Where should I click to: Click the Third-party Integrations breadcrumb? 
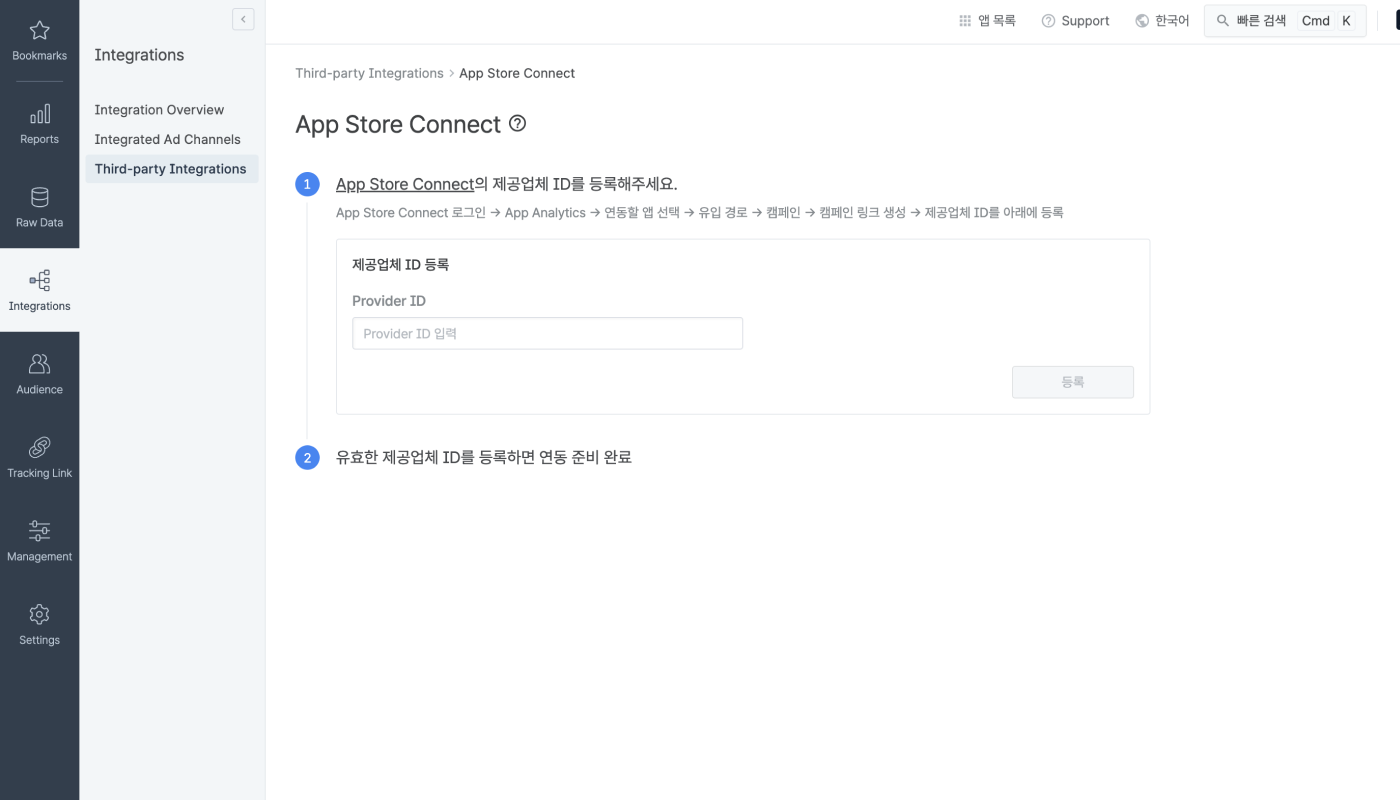point(369,73)
